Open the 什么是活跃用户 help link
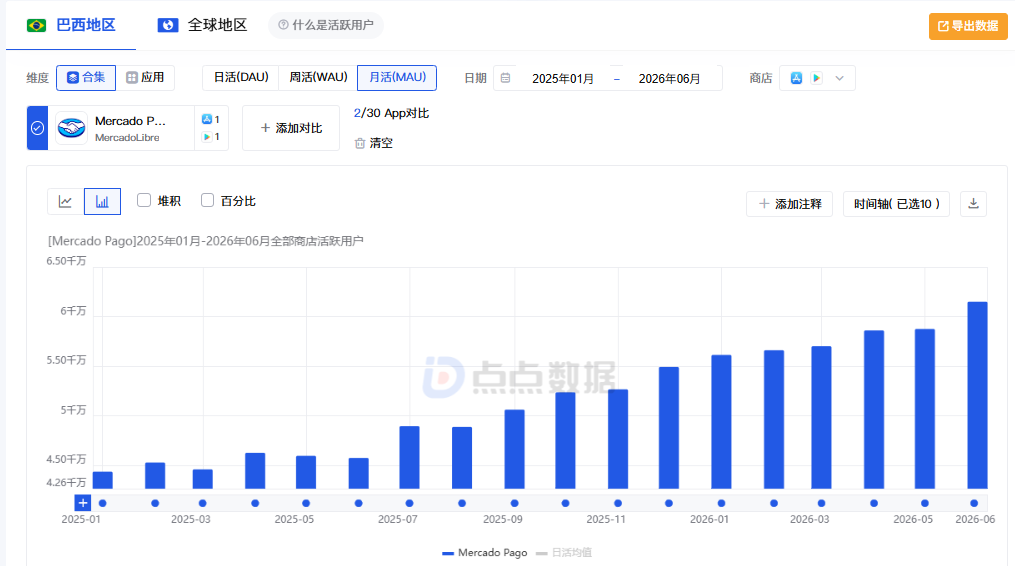Screen dimensions: 1015x566 (326, 25)
